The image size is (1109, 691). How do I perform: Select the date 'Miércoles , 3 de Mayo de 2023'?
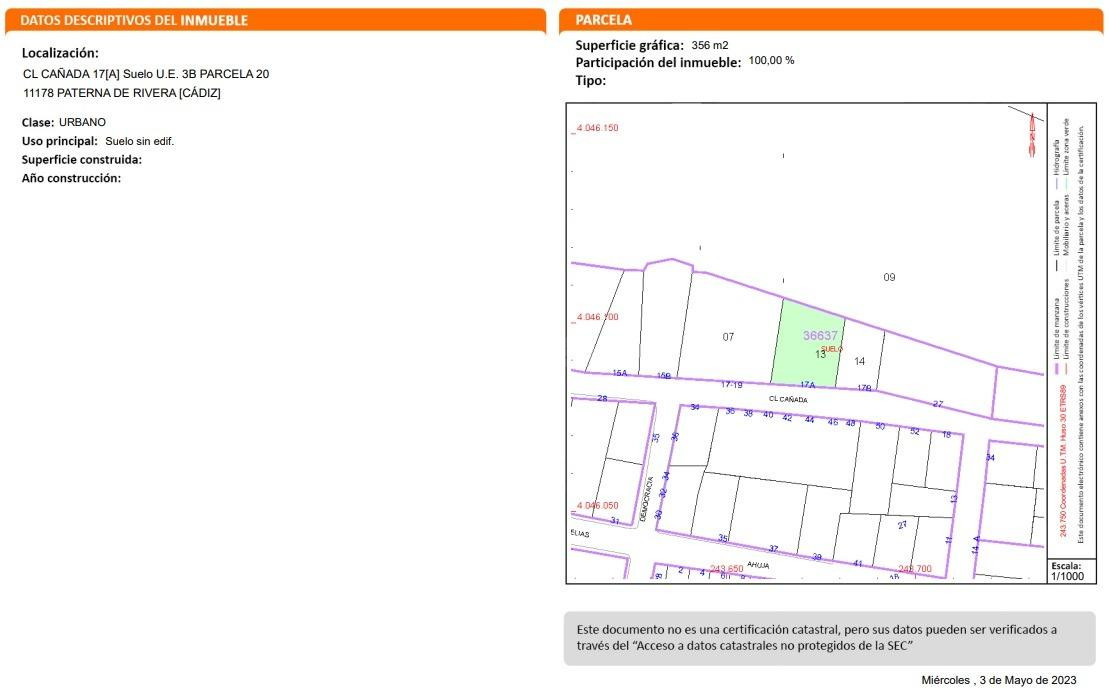click(999, 680)
